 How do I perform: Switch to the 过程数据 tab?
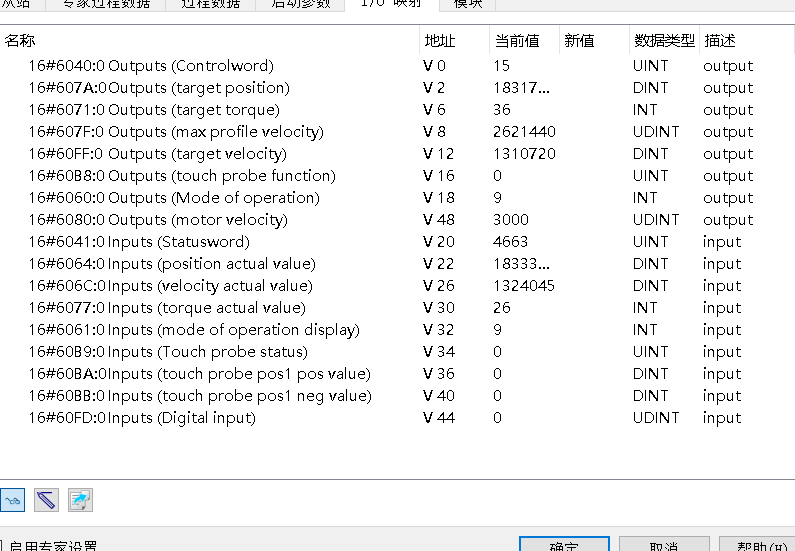(210, 4)
